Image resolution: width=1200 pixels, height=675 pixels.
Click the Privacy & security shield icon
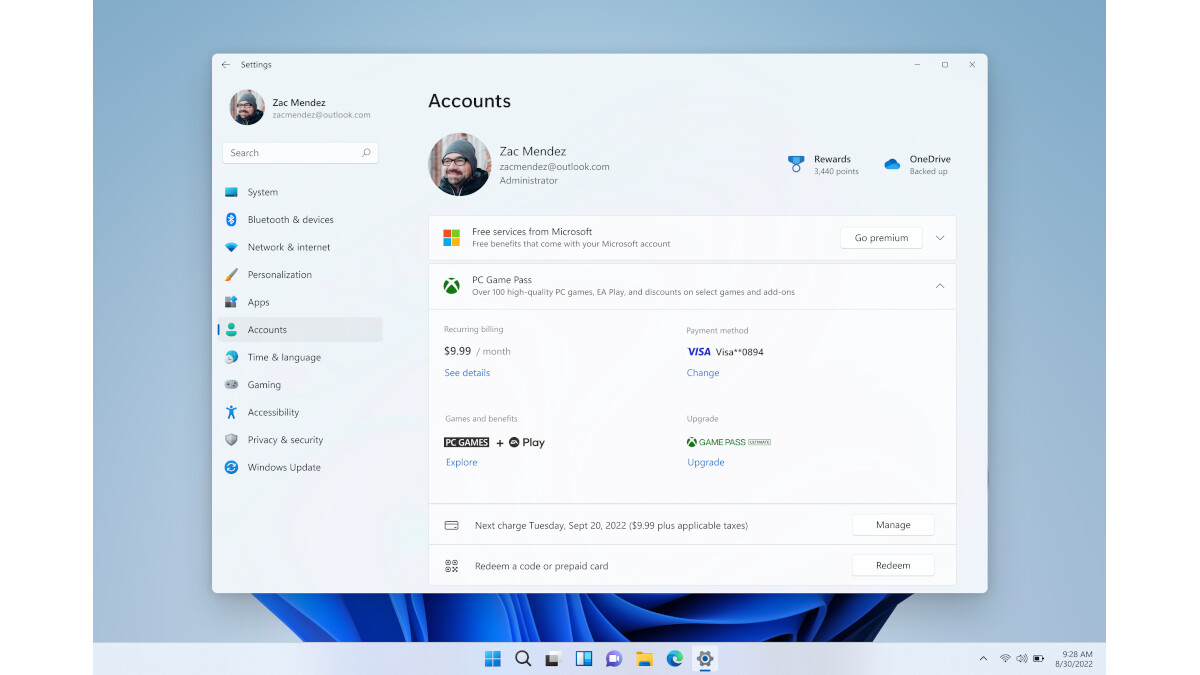click(x=233, y=439)
